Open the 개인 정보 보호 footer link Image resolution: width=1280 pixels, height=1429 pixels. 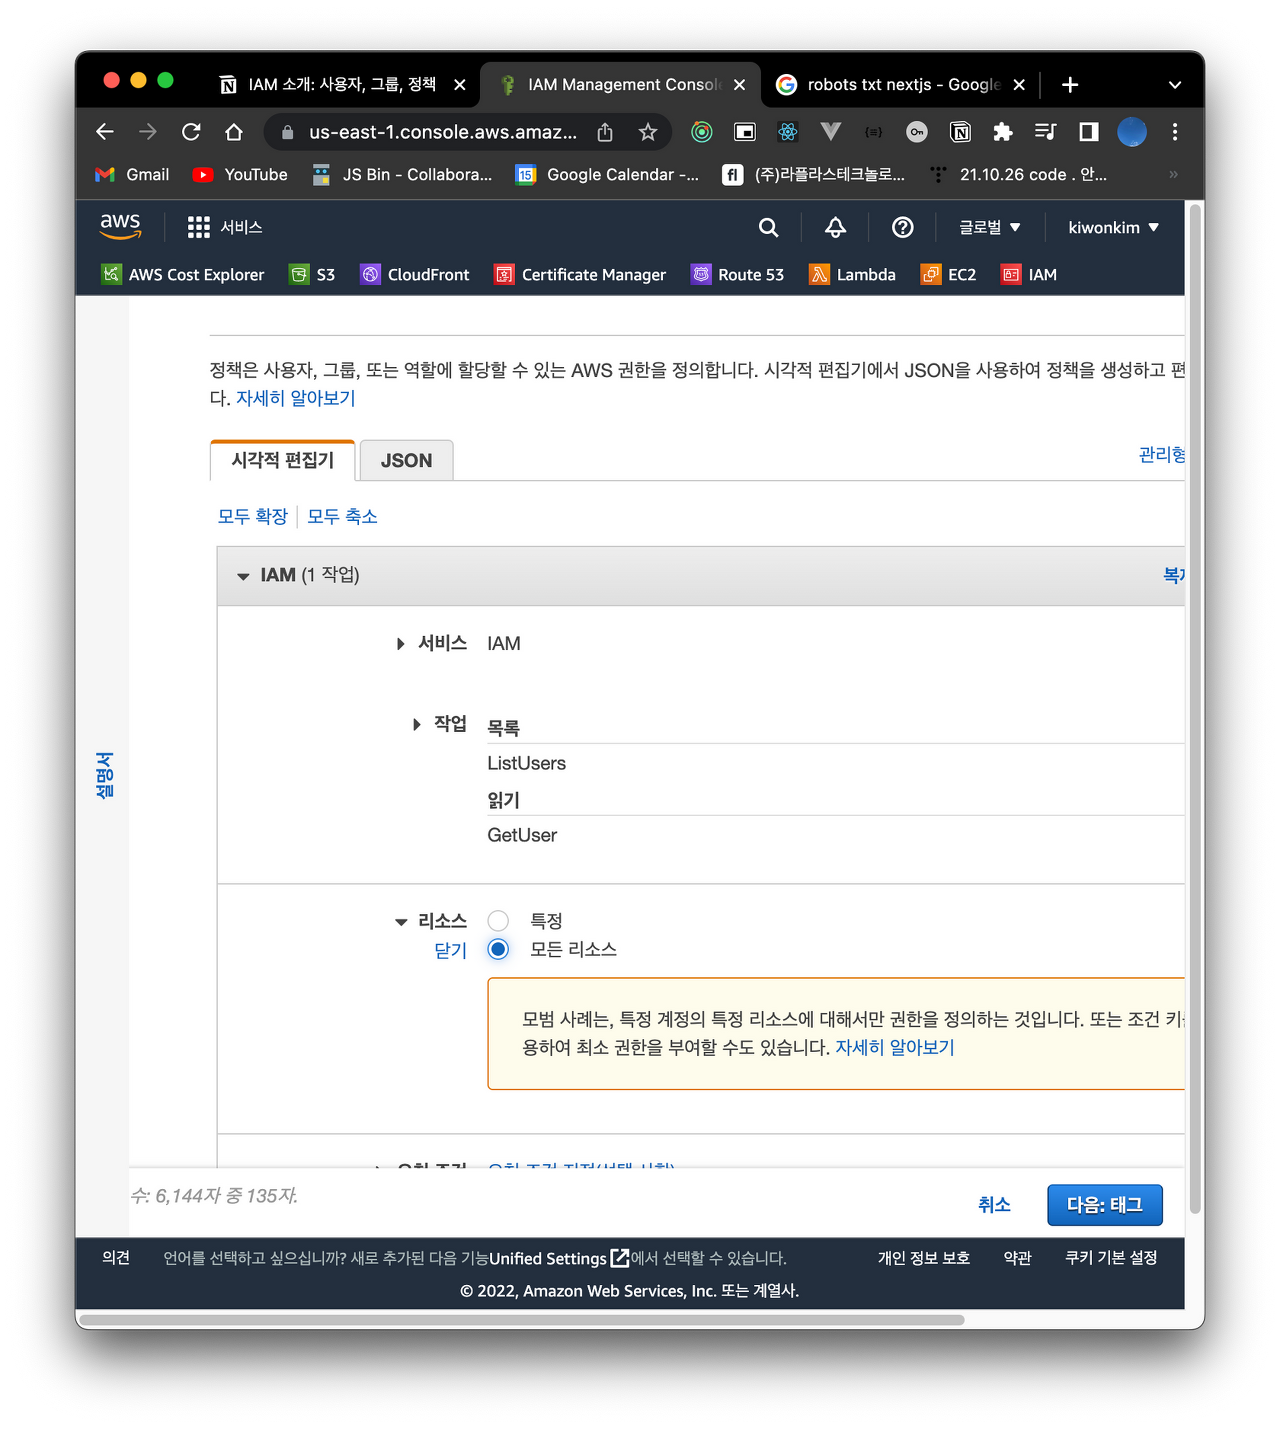[924, 1257]
